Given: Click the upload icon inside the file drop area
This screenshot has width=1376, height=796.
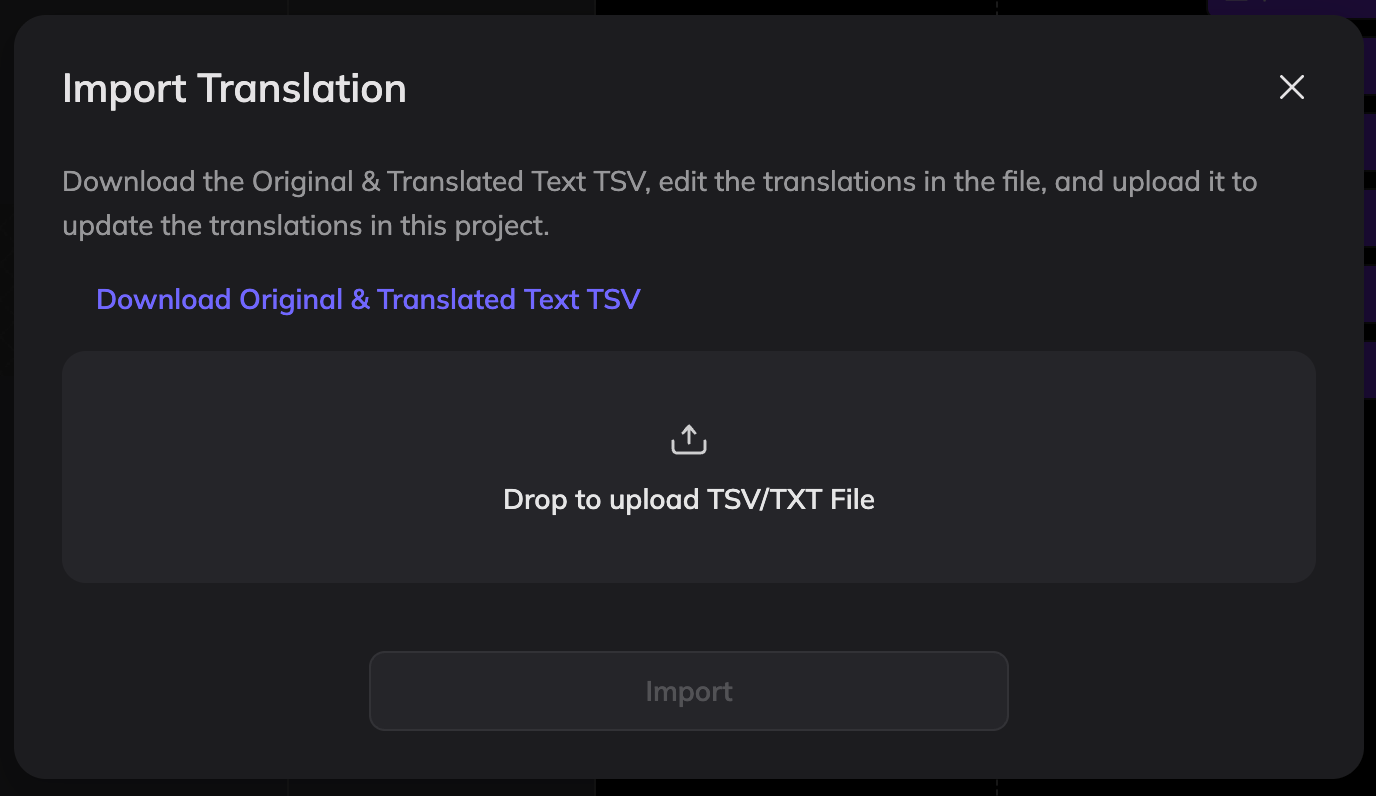Looking at the screenshot, I should (689, 438).
